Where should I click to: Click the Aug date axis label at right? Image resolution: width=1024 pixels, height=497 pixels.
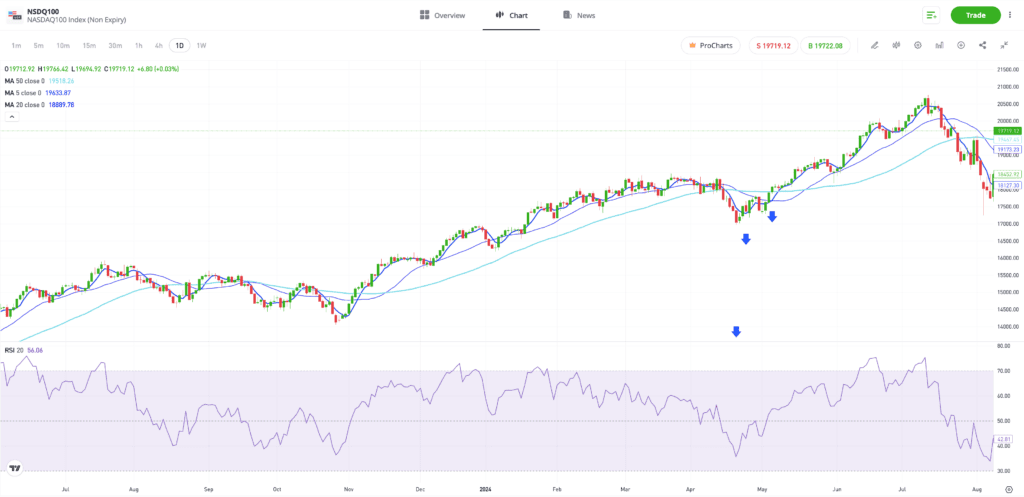[x=976, y=489]
